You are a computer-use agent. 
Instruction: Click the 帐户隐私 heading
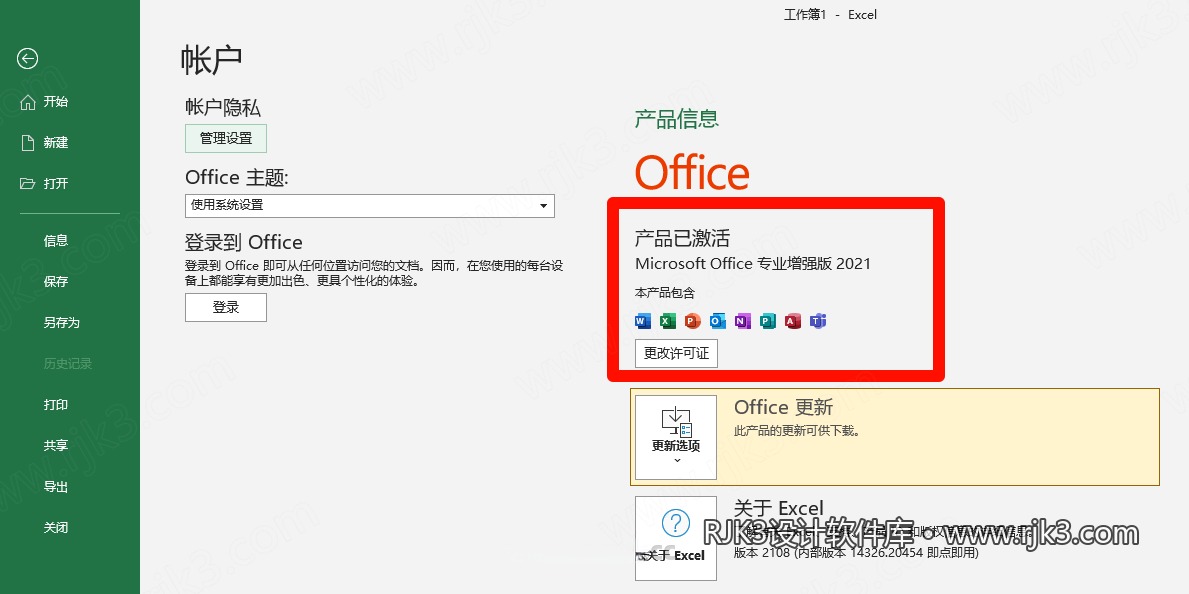click(223, 107)
